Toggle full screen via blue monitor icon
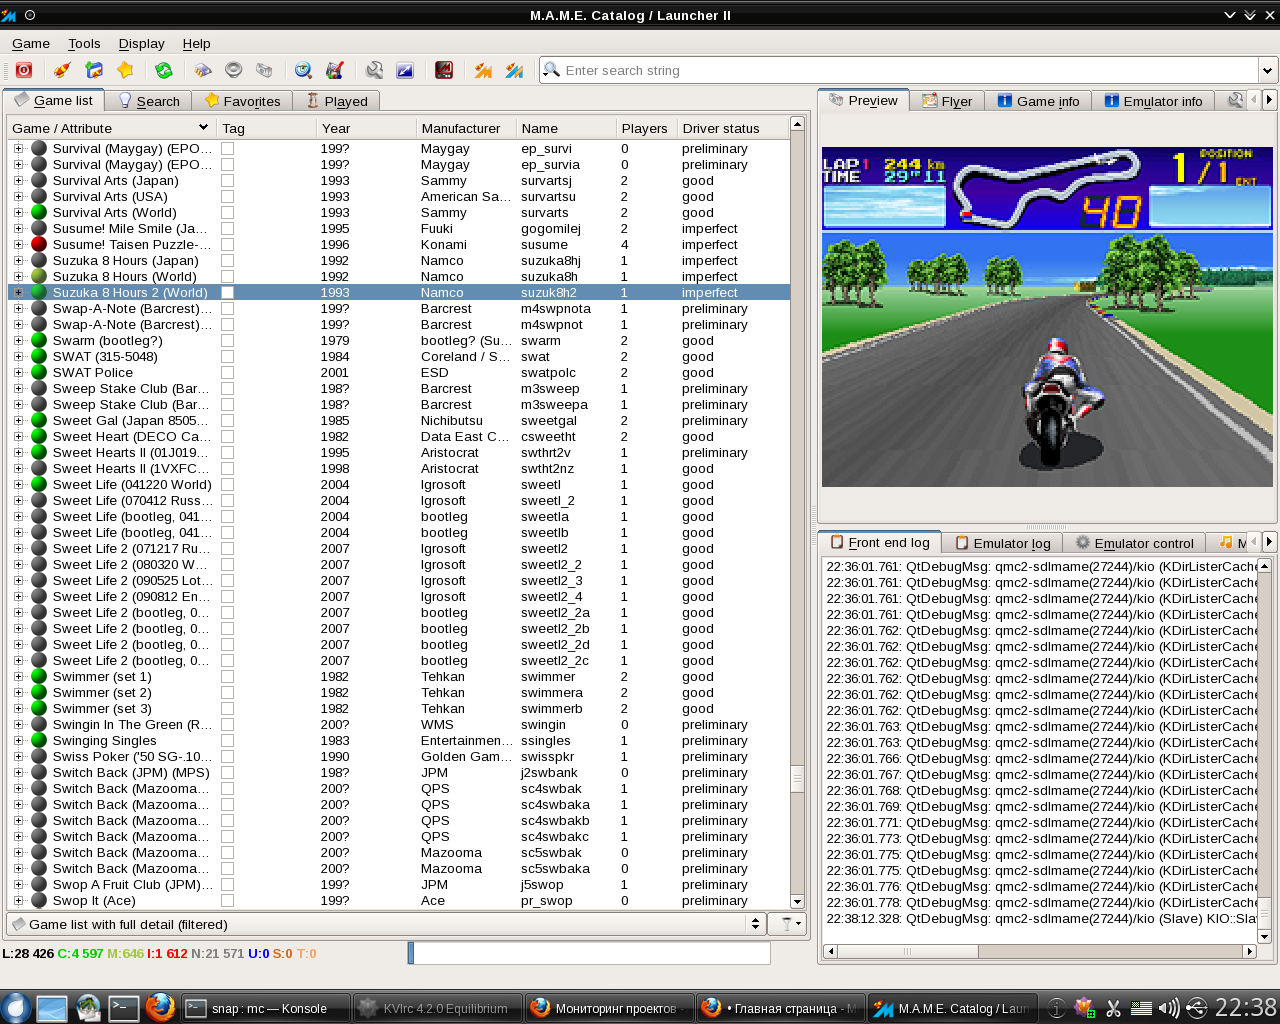 pyautogui.click(x=405, y=70)
